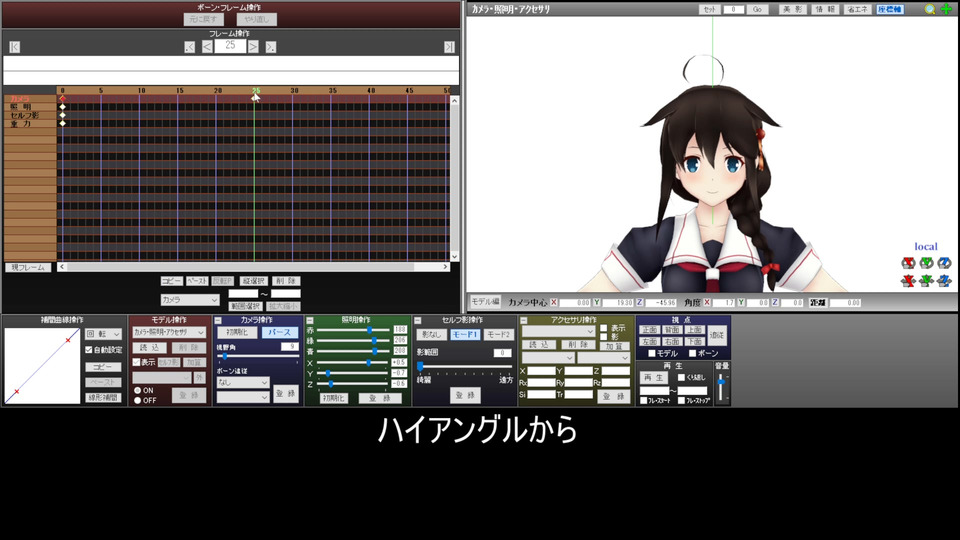Open the right accessory bone dropdown
The height and width of the screenshot is (540, 960).
[x=604, y=358]
